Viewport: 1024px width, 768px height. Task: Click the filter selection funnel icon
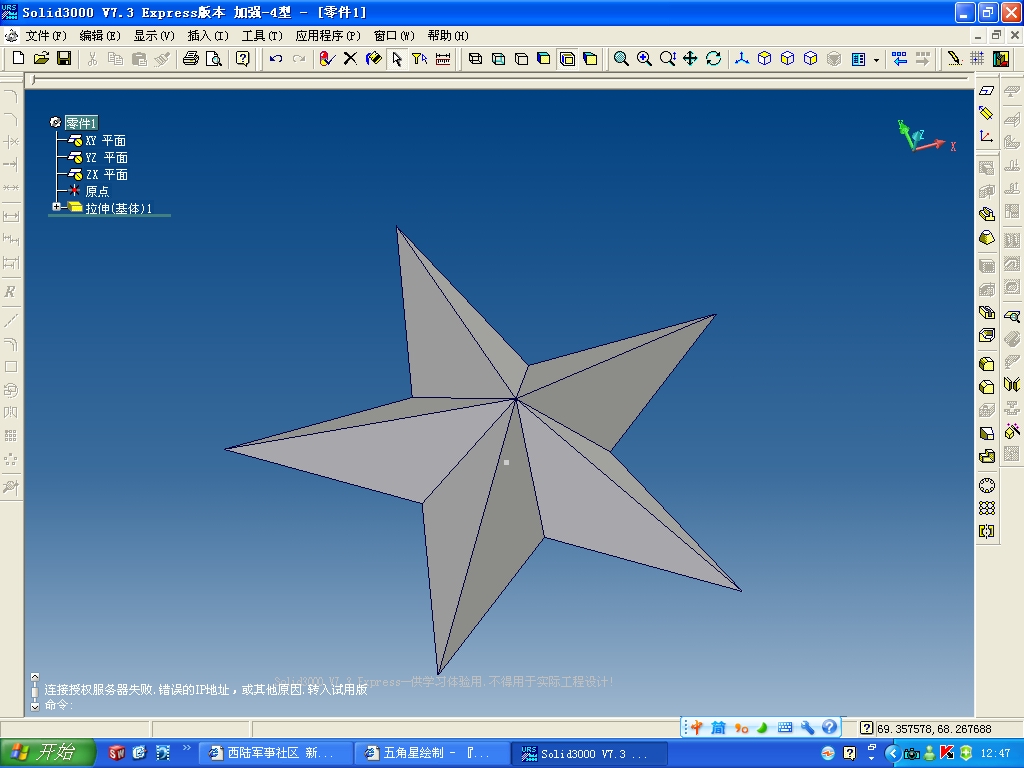[419, 59]
